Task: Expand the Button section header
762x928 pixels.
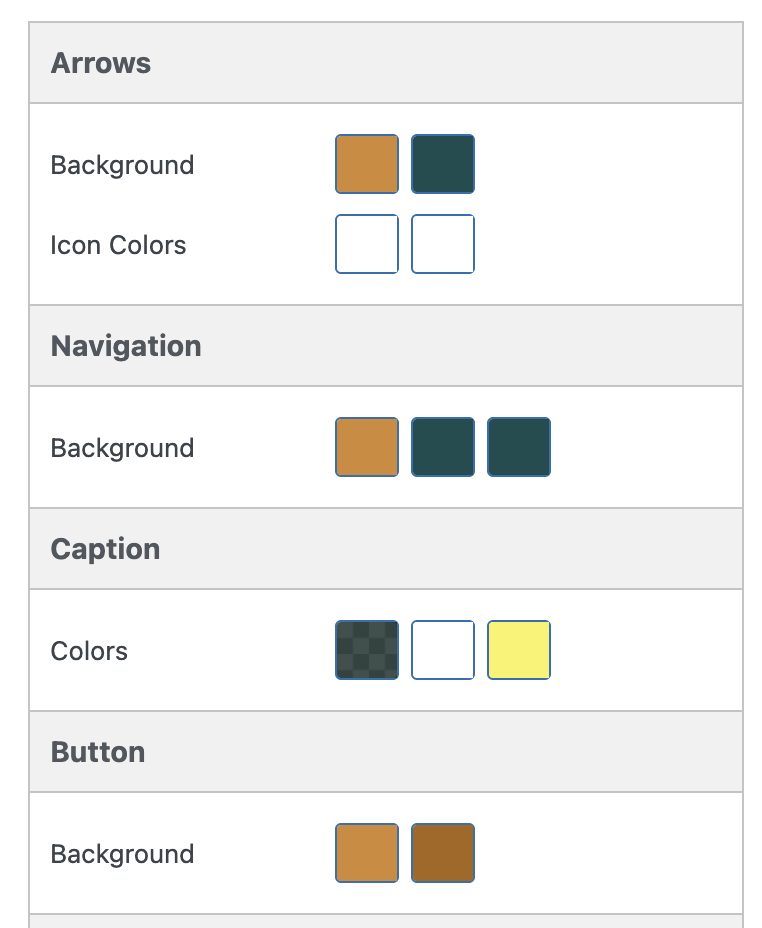Action: click(x=97, y=751)
